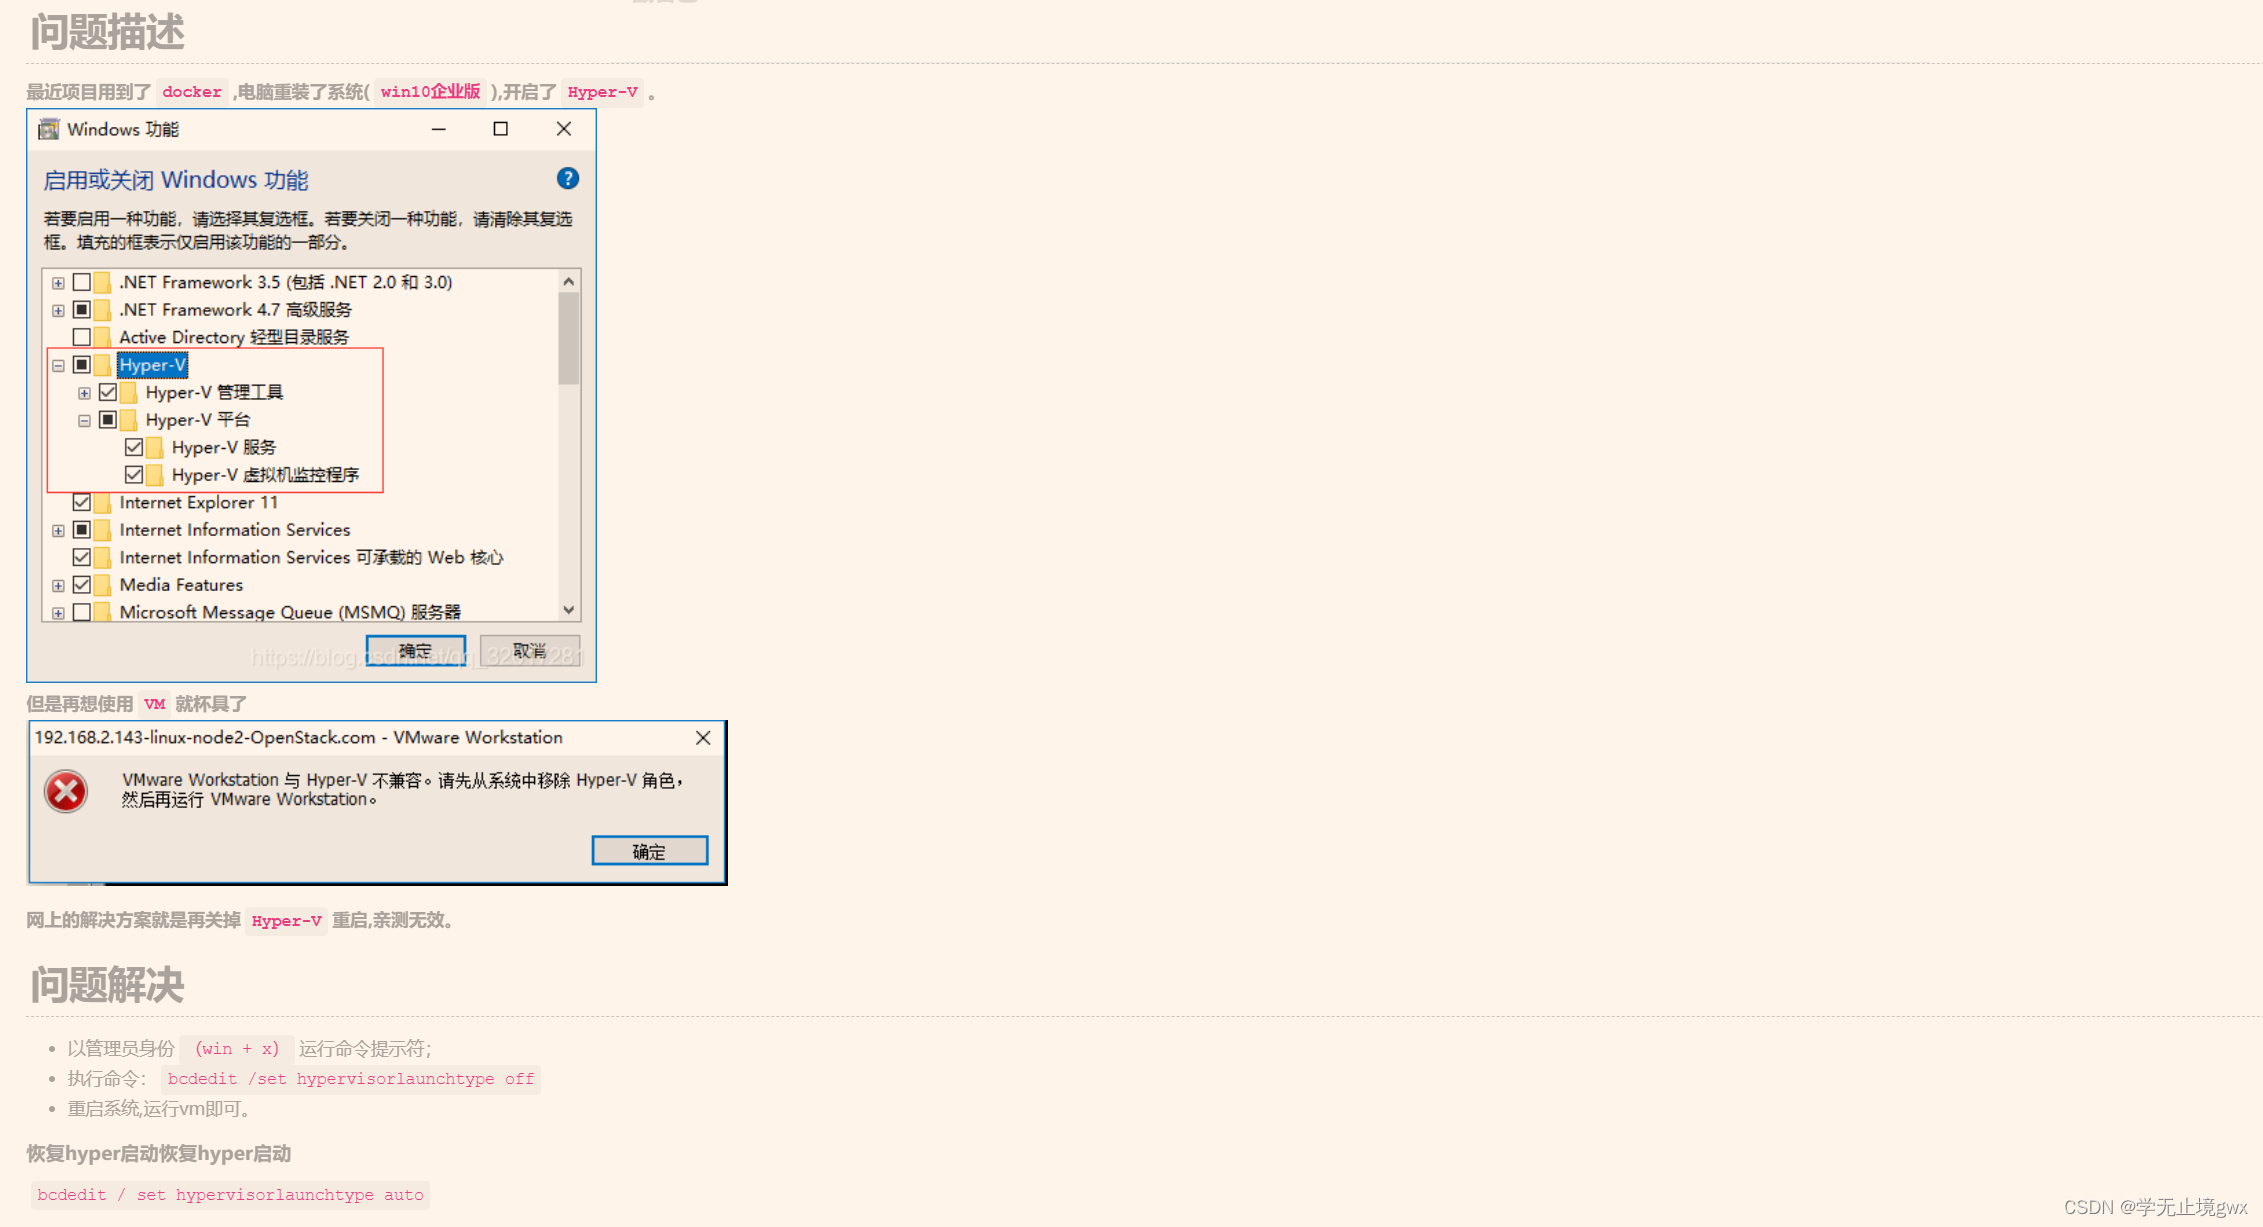This screenshot has width=2263, height=1227.
Task: Click the 'docker' inline code text
Action: coord(192,92)
